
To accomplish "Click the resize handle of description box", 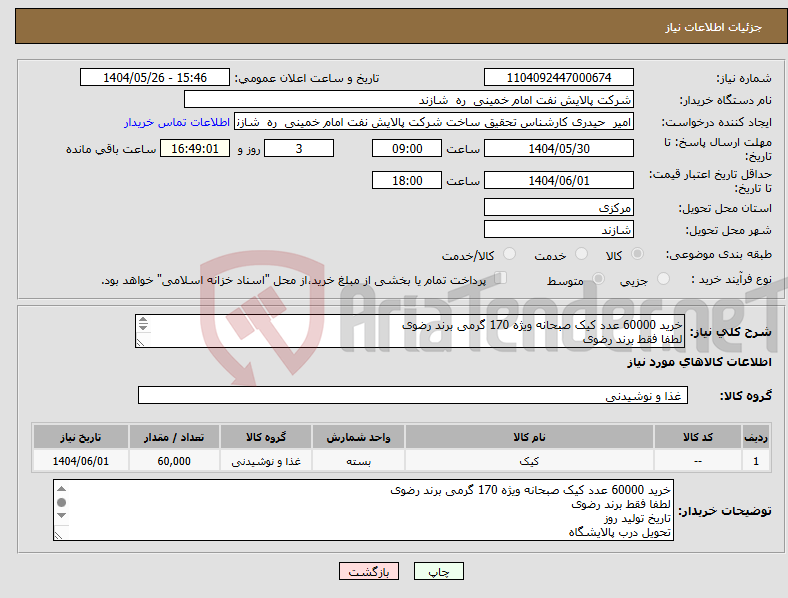I will [x=140, y=343].
